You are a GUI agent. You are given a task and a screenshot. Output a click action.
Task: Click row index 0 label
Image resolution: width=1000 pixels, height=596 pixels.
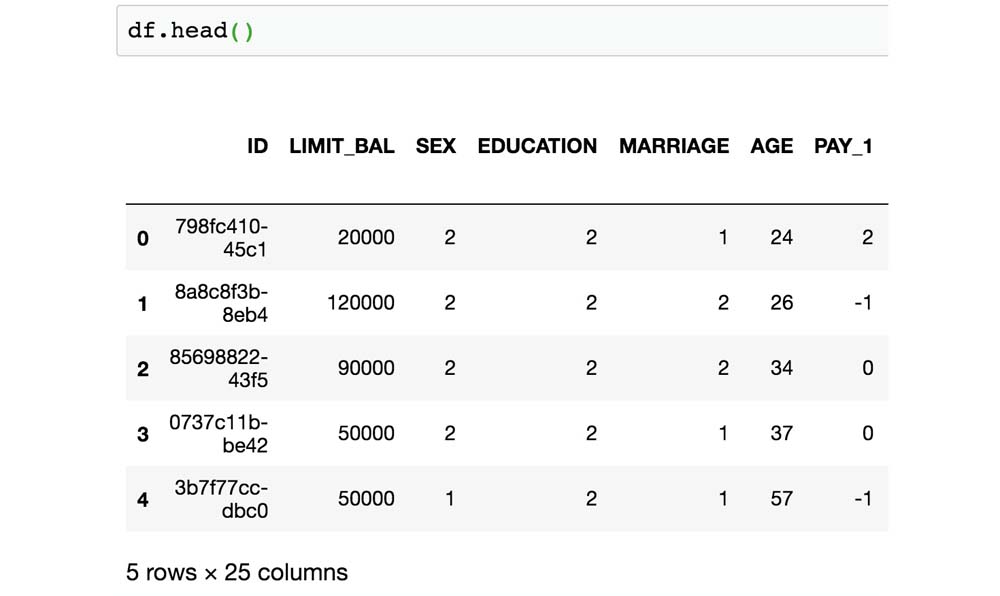142,238
